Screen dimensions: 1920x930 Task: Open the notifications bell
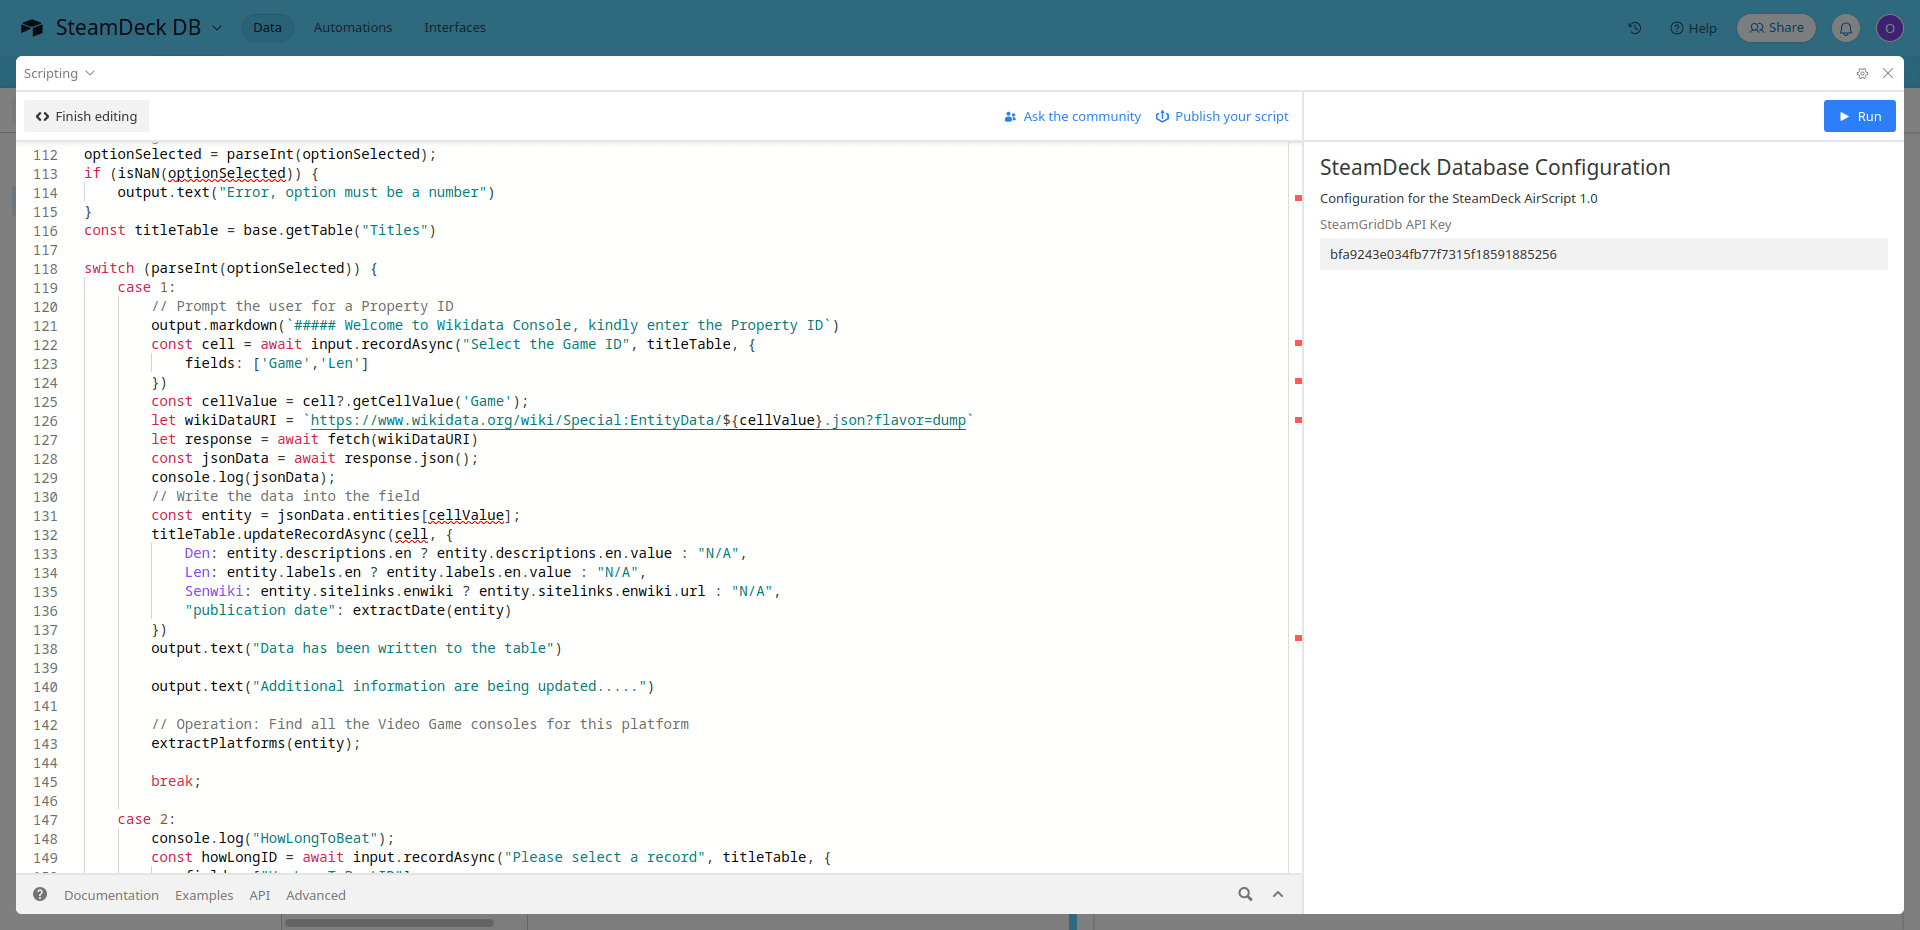[x=1846, y=28]
